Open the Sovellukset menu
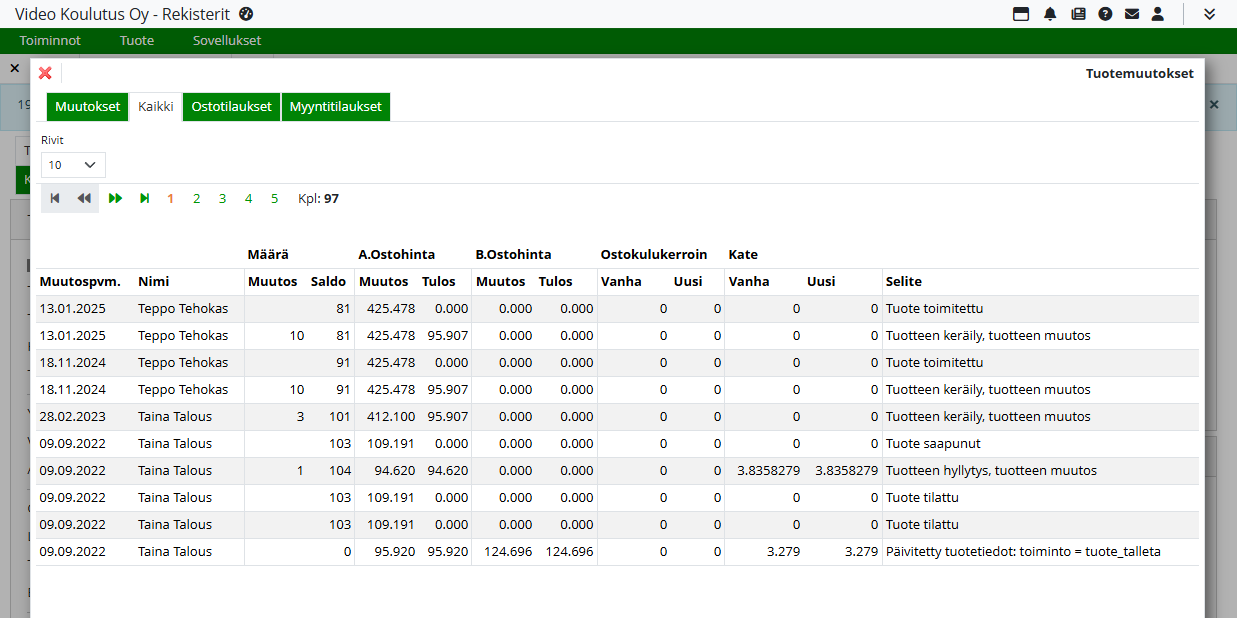 [x=227, y=41]
